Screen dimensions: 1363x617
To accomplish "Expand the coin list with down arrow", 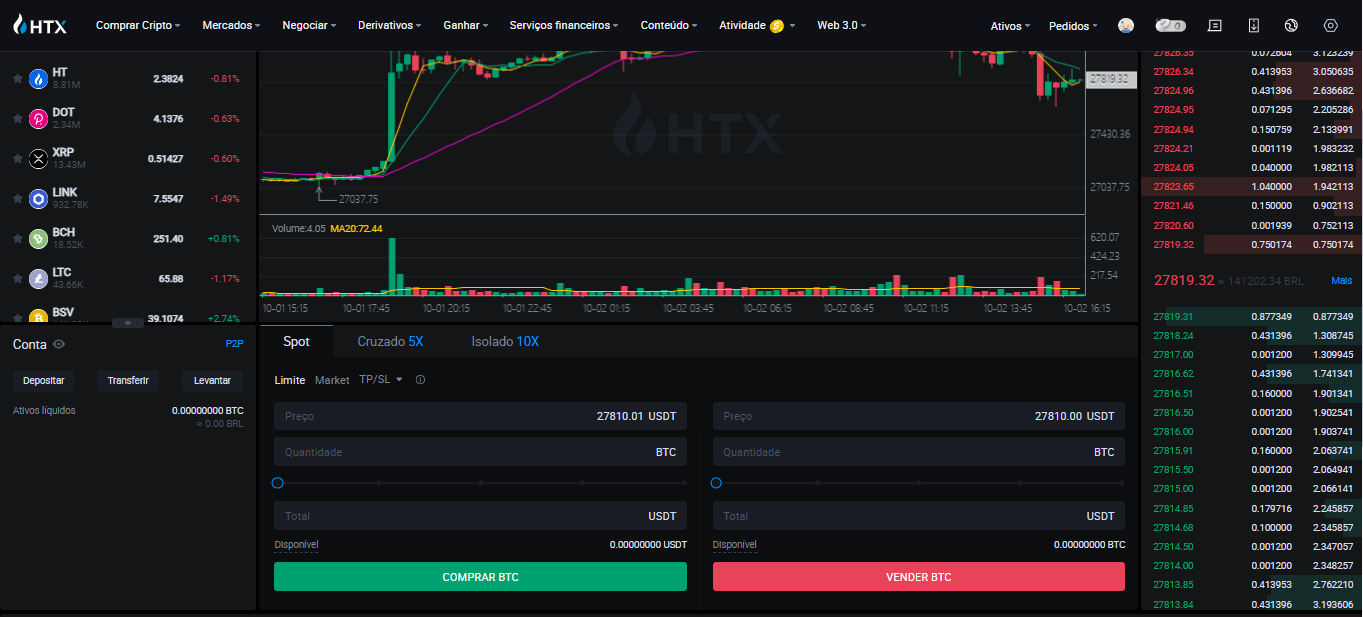I will click(127, 323).
